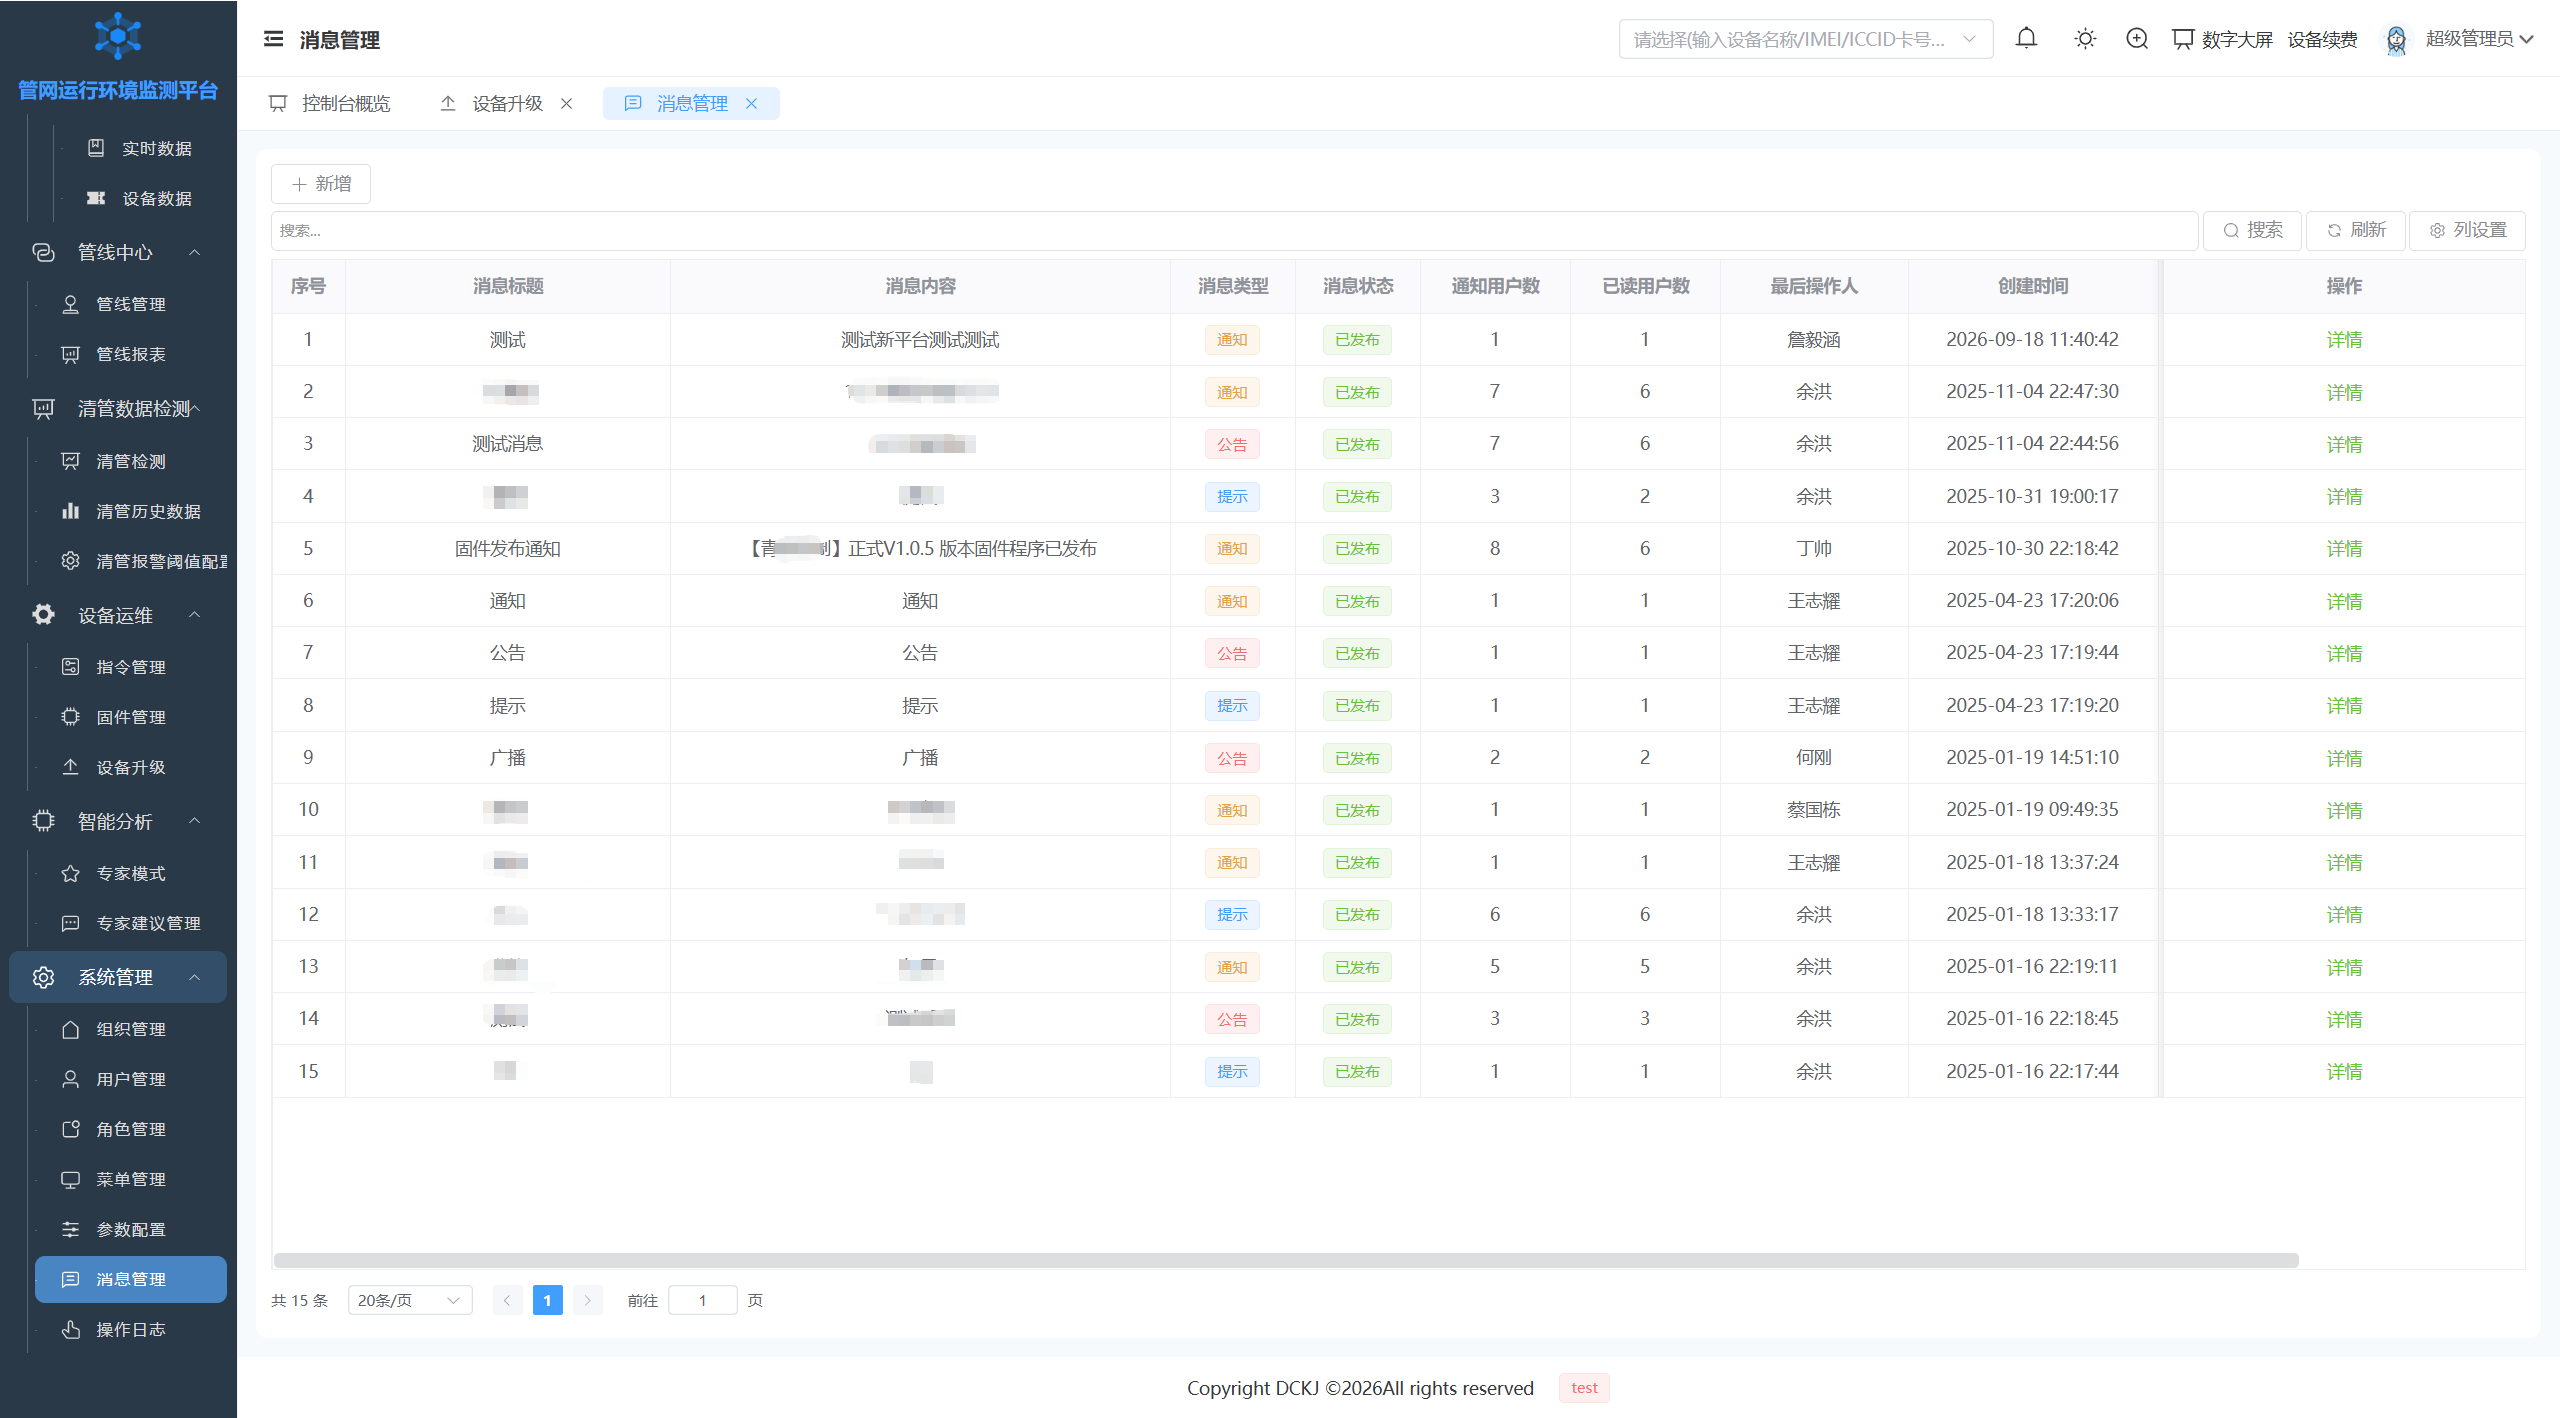This screenshot has width=2560, height=1418.
Task: Click the horizontal table scrollbar
Action: 1286,1260
